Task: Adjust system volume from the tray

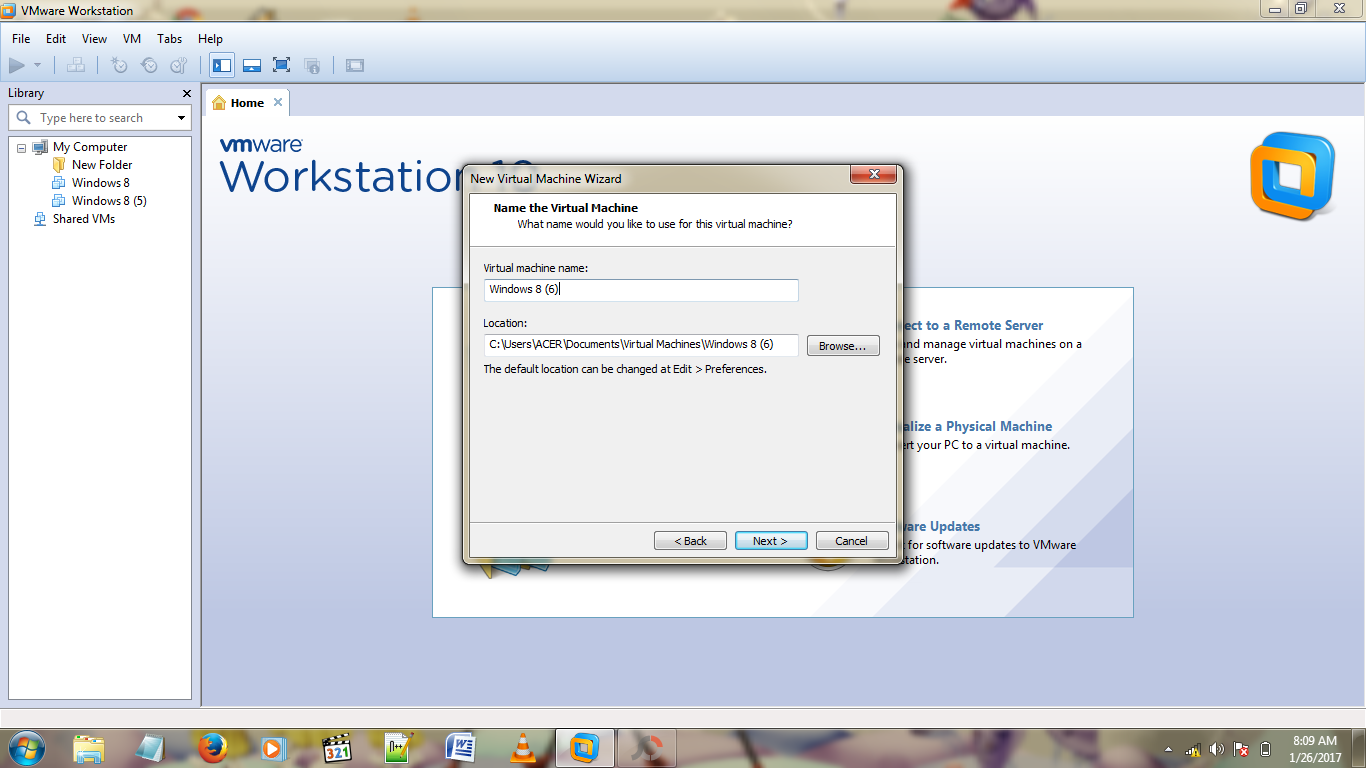Action: [x=1216, y=747]
